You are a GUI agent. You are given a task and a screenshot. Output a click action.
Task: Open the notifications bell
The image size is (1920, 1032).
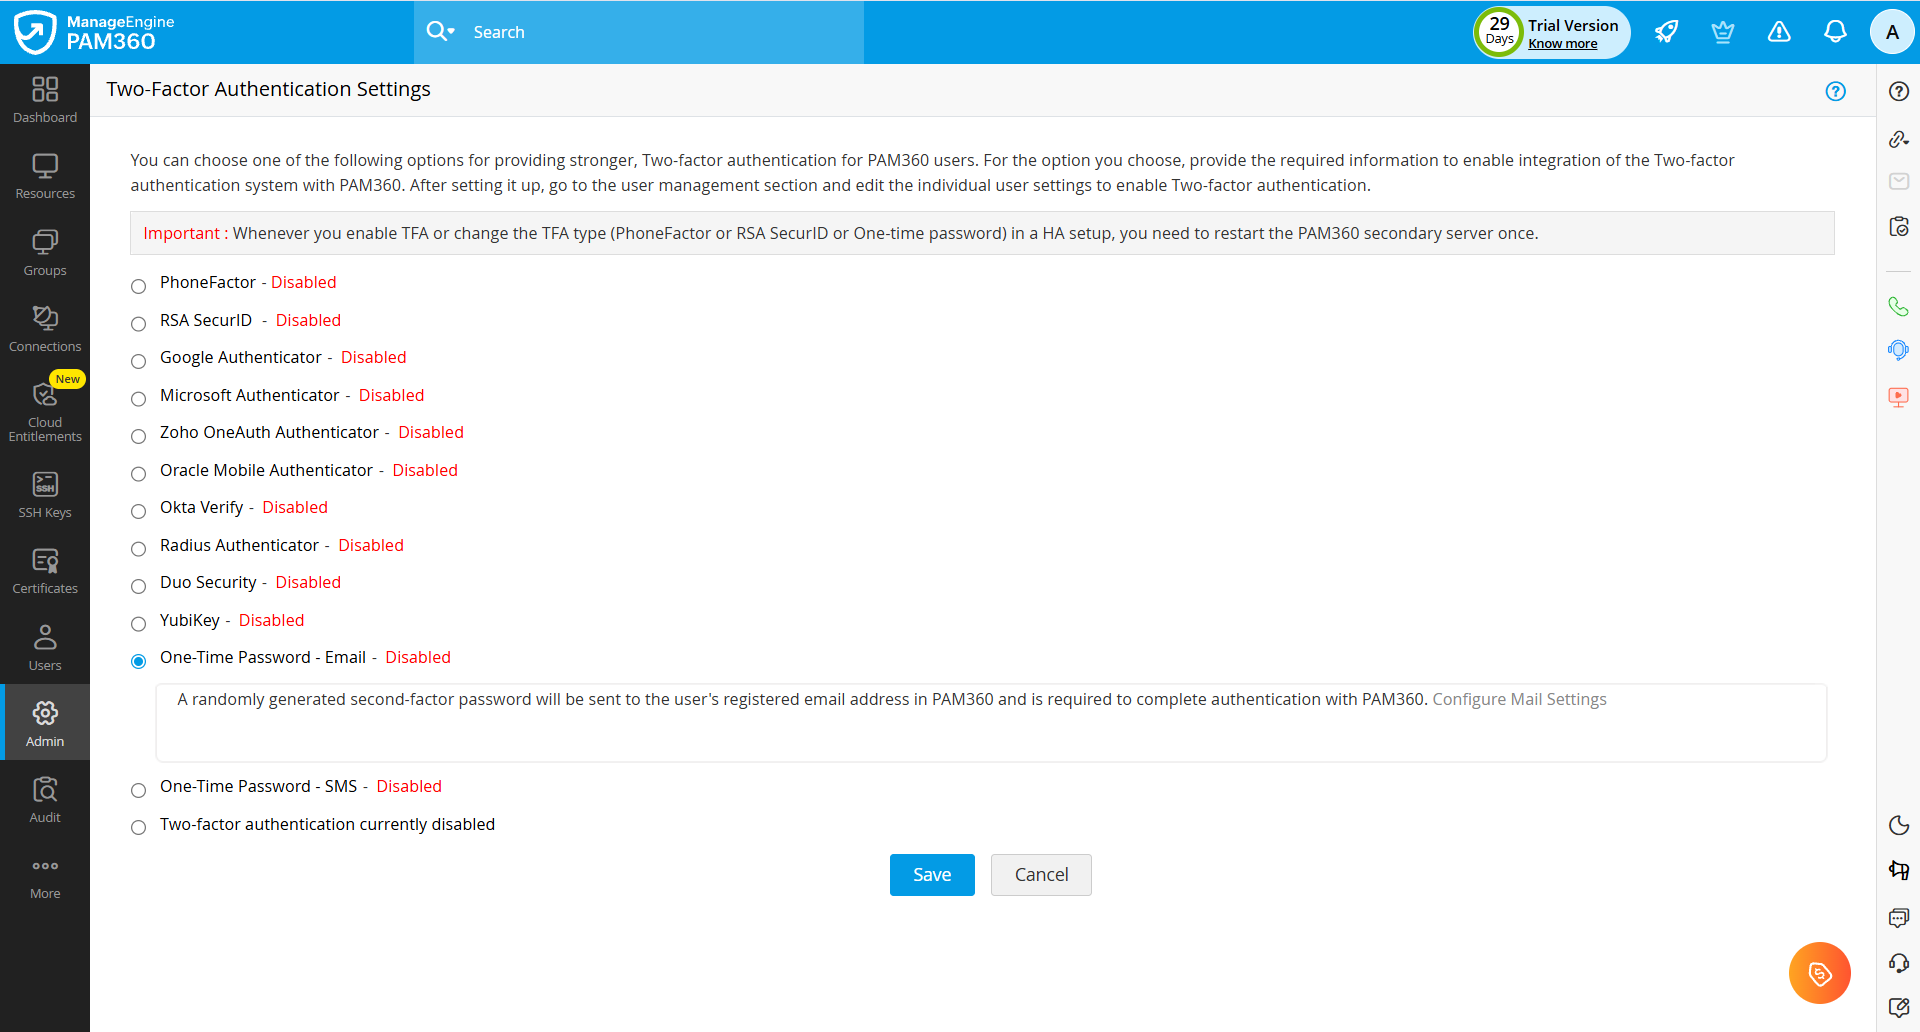click(1835, 32)
